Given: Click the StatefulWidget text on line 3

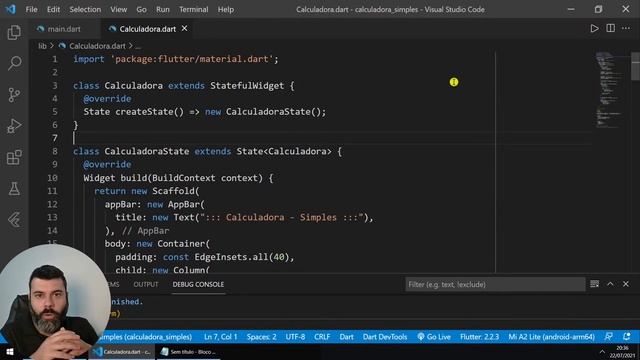Looking at the screenshot, I should coord(247,86).
